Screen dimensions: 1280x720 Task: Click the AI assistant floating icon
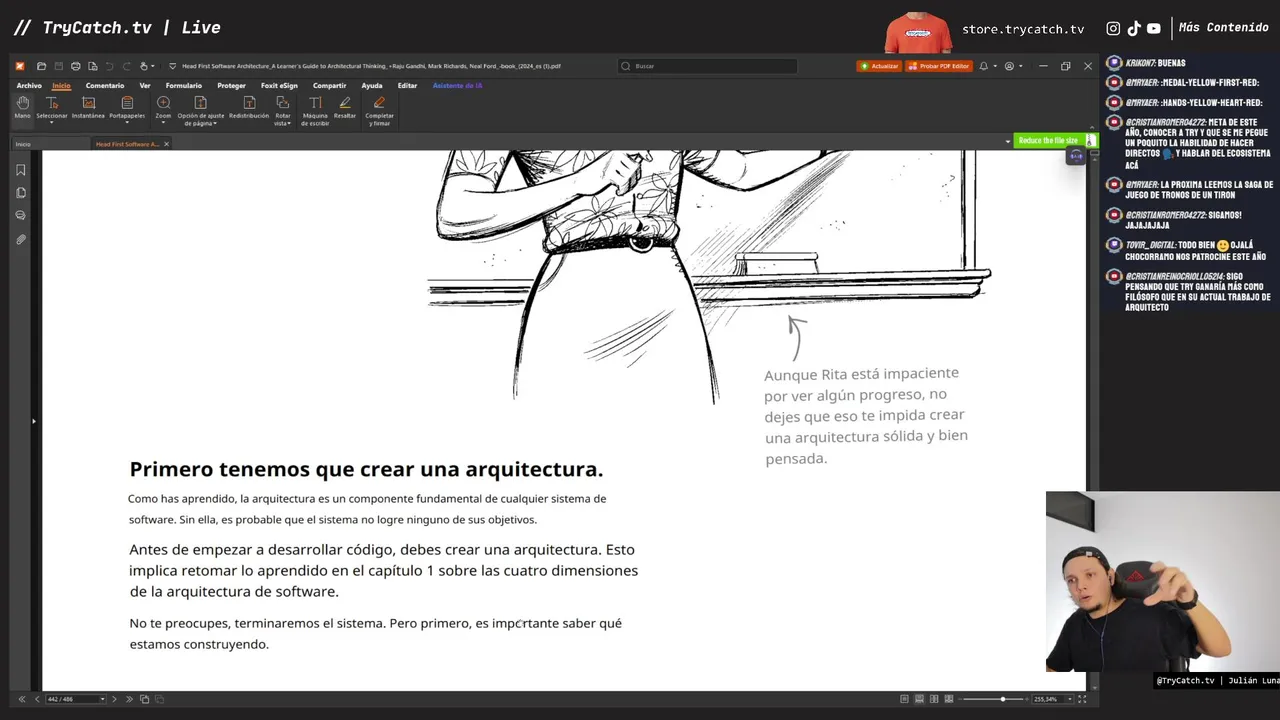coord(1075,156)
